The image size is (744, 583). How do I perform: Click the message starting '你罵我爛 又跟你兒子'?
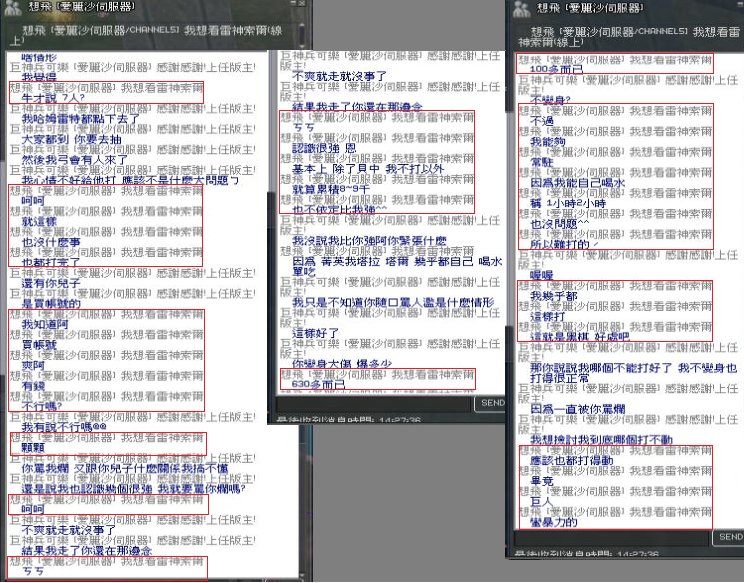tap(125, 468)
